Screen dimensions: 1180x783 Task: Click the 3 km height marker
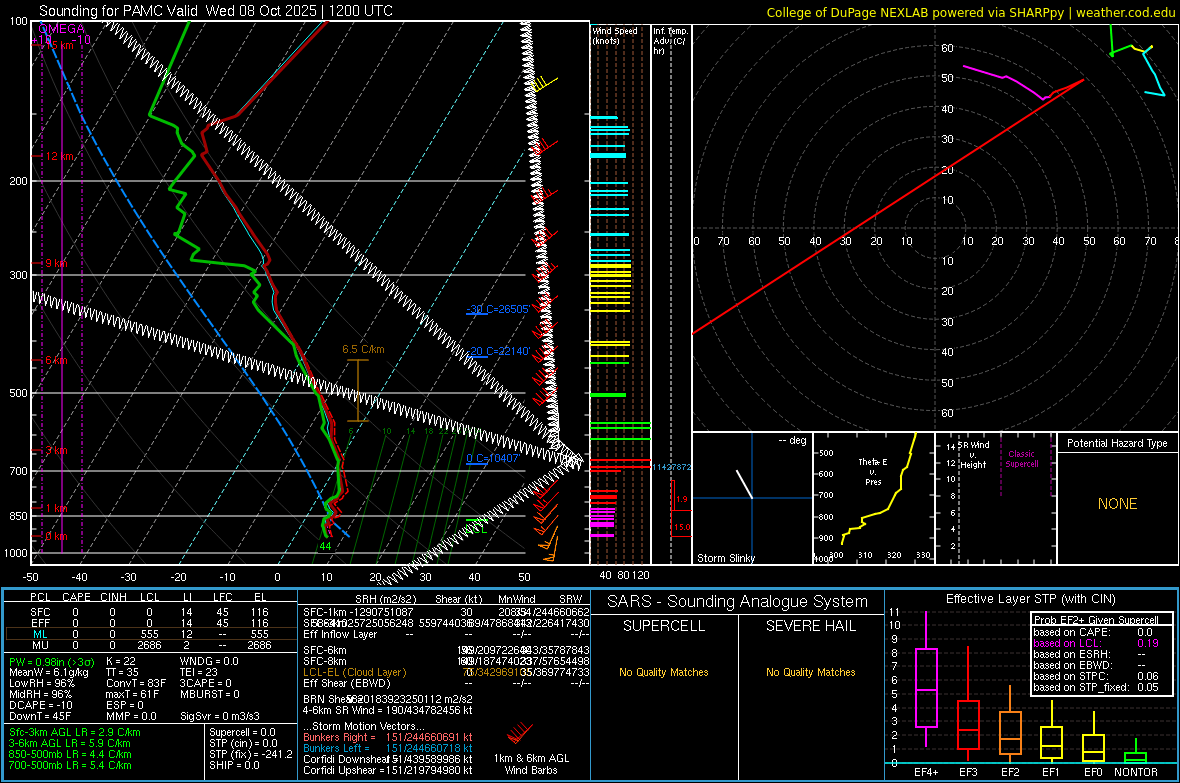coord(56,451)
